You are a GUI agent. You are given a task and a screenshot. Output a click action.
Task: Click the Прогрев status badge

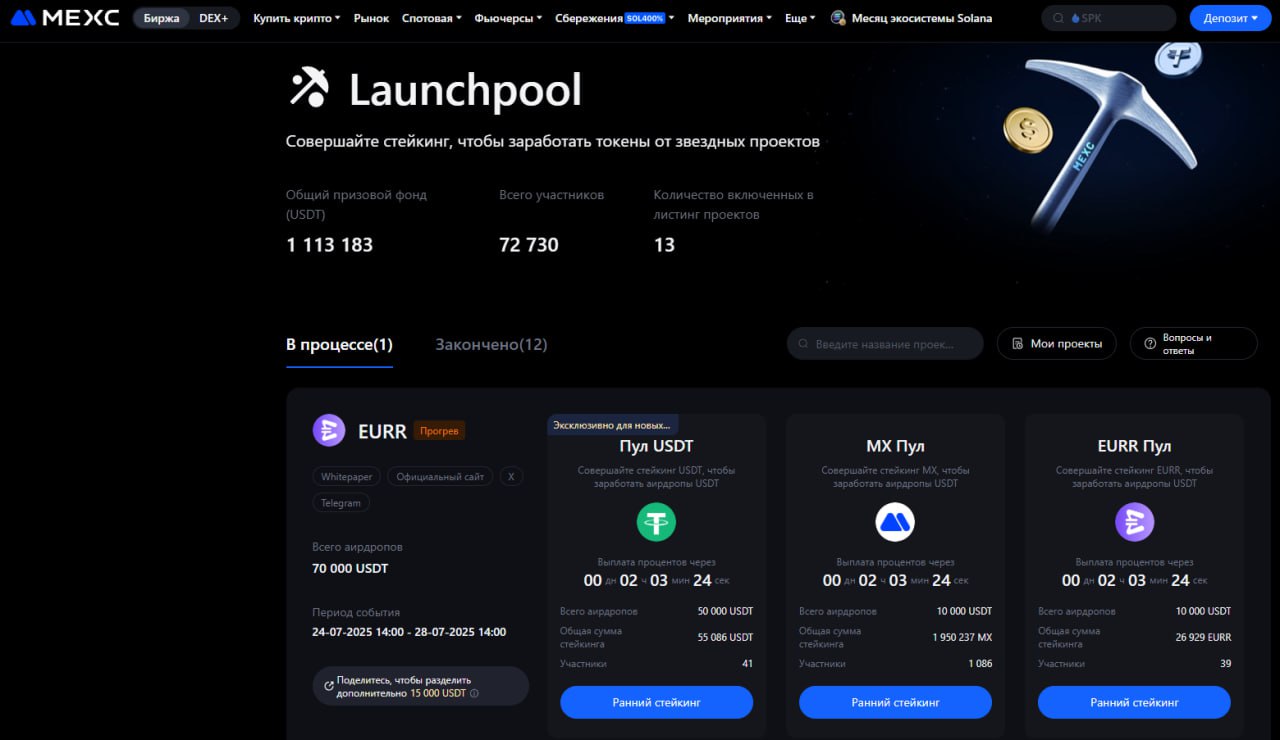[x=439, y=431]
